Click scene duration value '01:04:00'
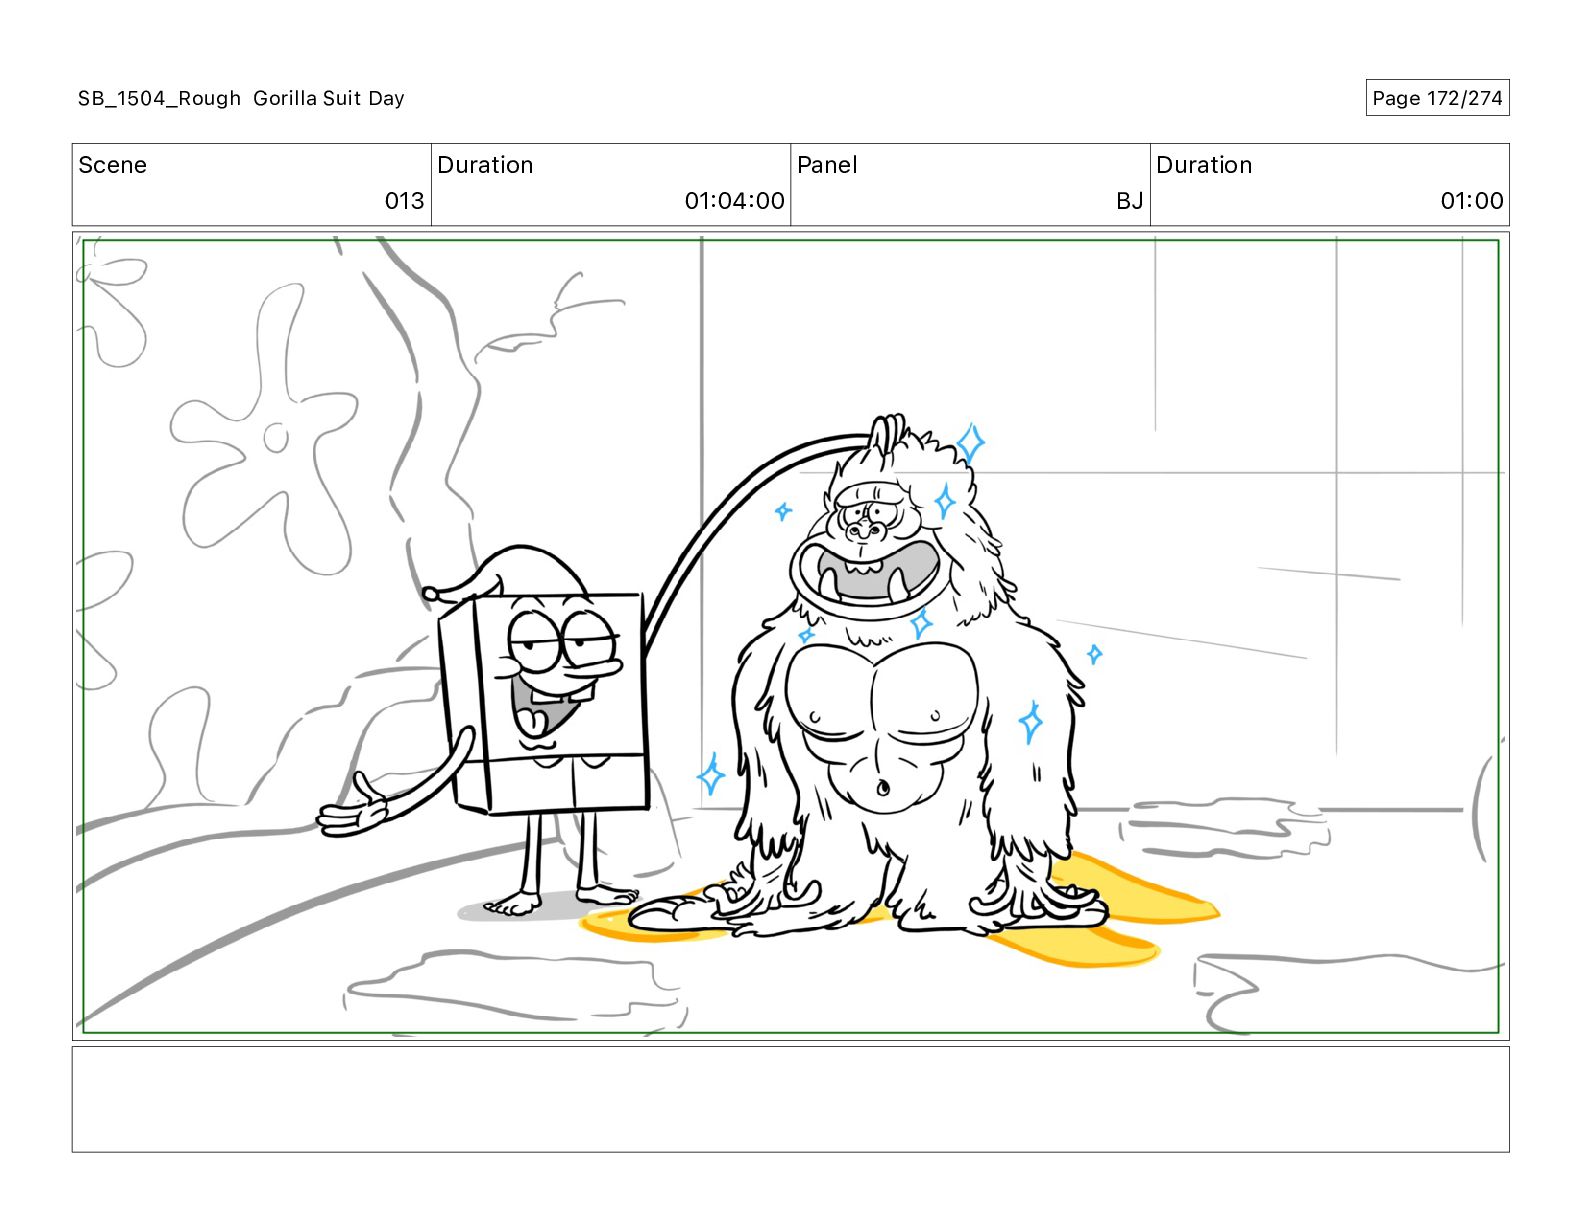Screen dimensions: 1584x1224 point(735,201)
